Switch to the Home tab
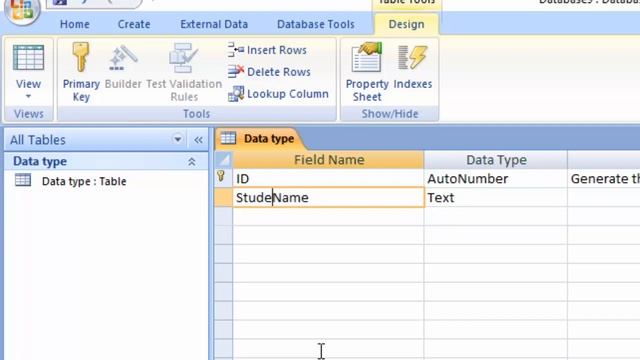The height and width of the screenshot is (360, 640). coord(75,24)
